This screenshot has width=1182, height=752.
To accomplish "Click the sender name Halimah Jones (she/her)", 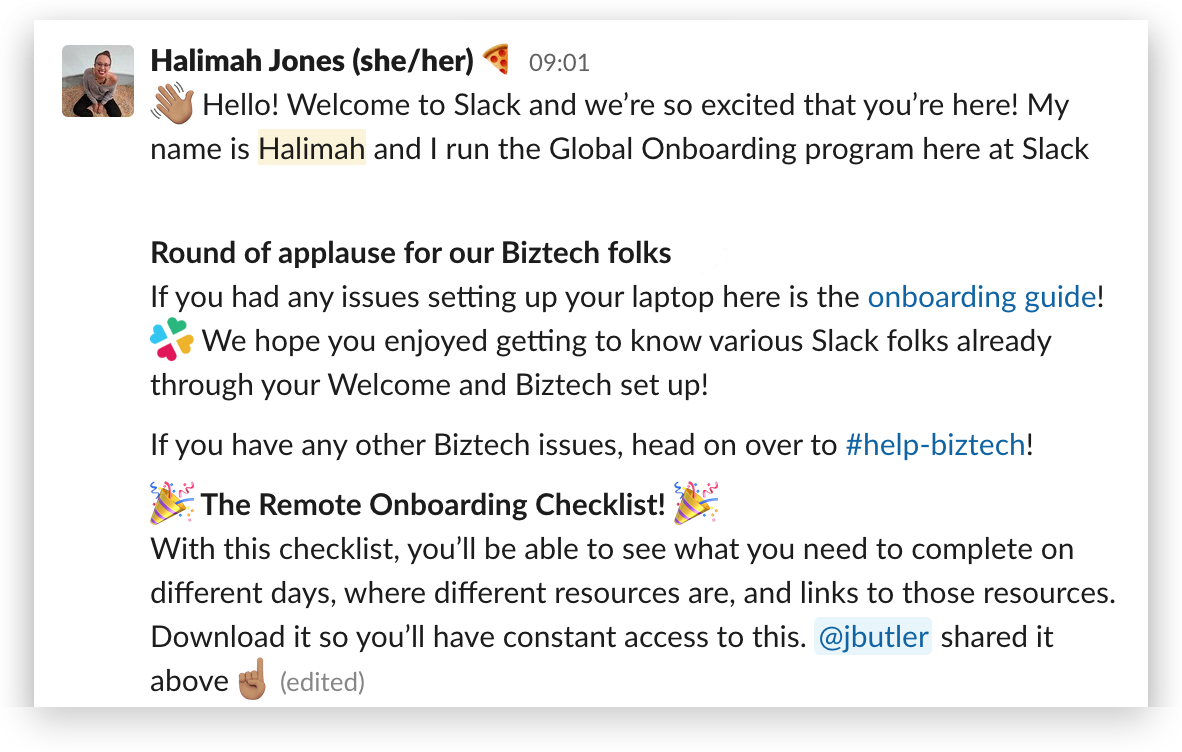I will 312,61.
